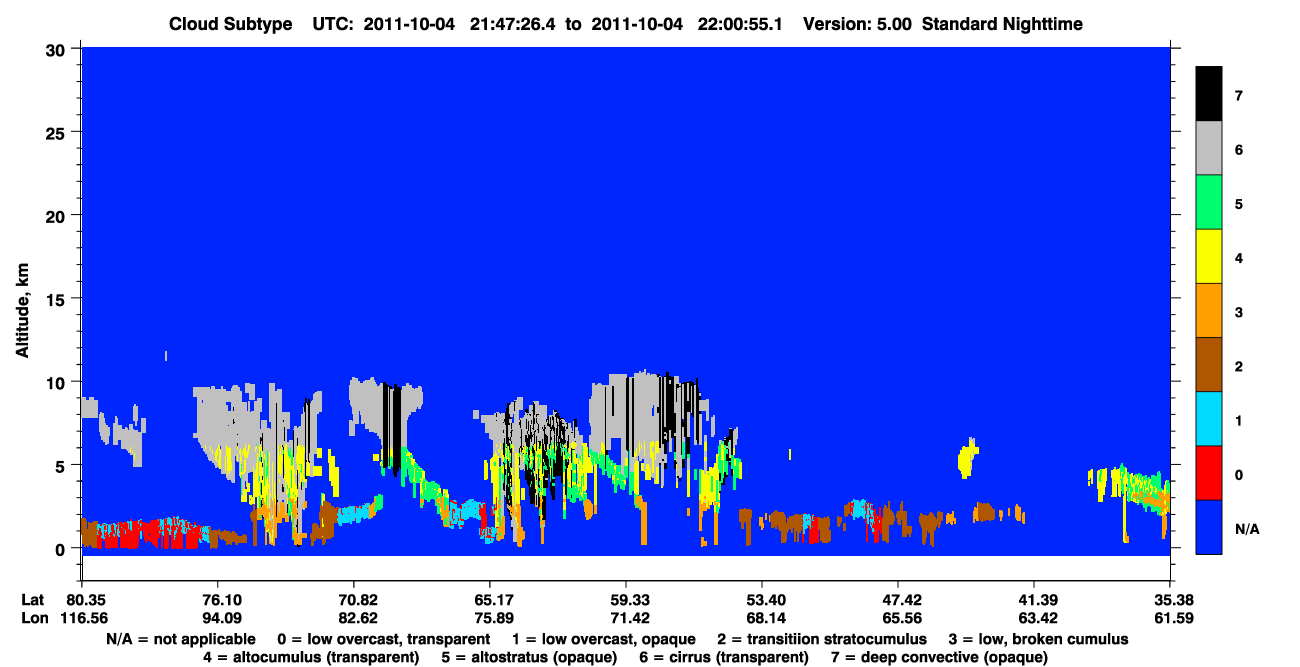
Task: Click legend text '1 = low overcast, opaque'
Action: pyautogui.click(x=606, y=639)
